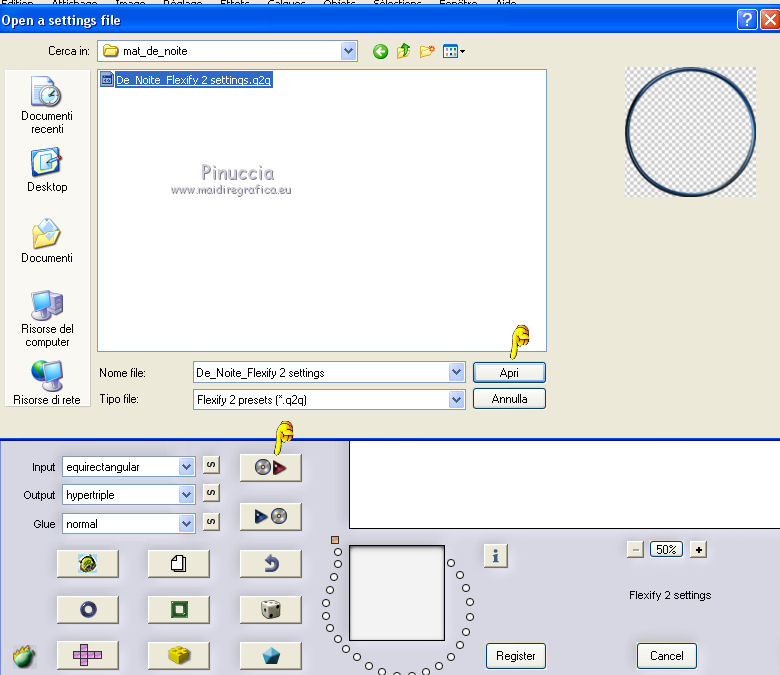Viewport: 780px width, 675px height.
Task: Click the orange square dial marker
Action: point(335,540)
